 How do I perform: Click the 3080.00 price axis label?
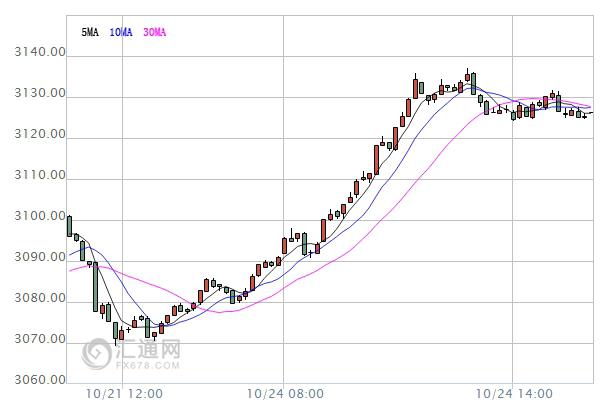coord(40,298)
